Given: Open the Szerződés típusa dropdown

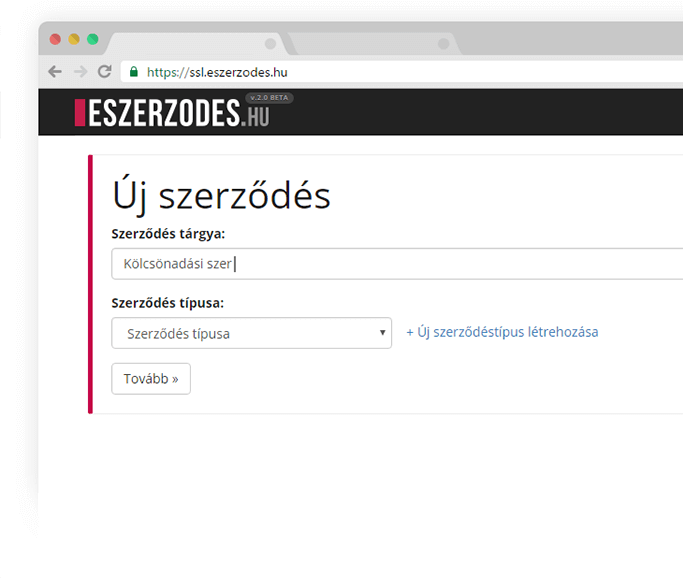Looking at the screenshot, I should point(251,333).
